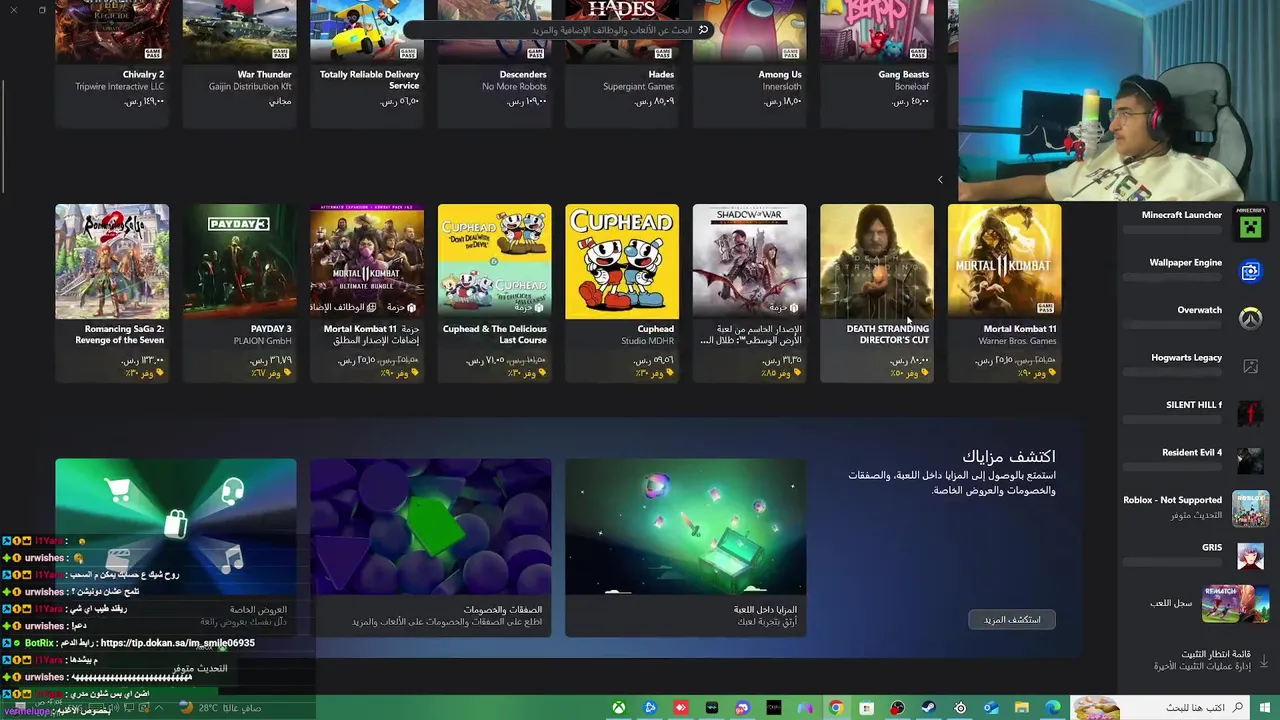This screenshot has height=720, width=1280.
Task: Click the tip.dokan.sa link in chat overlay
Action: pyautogui.click(x=178, y=643)
